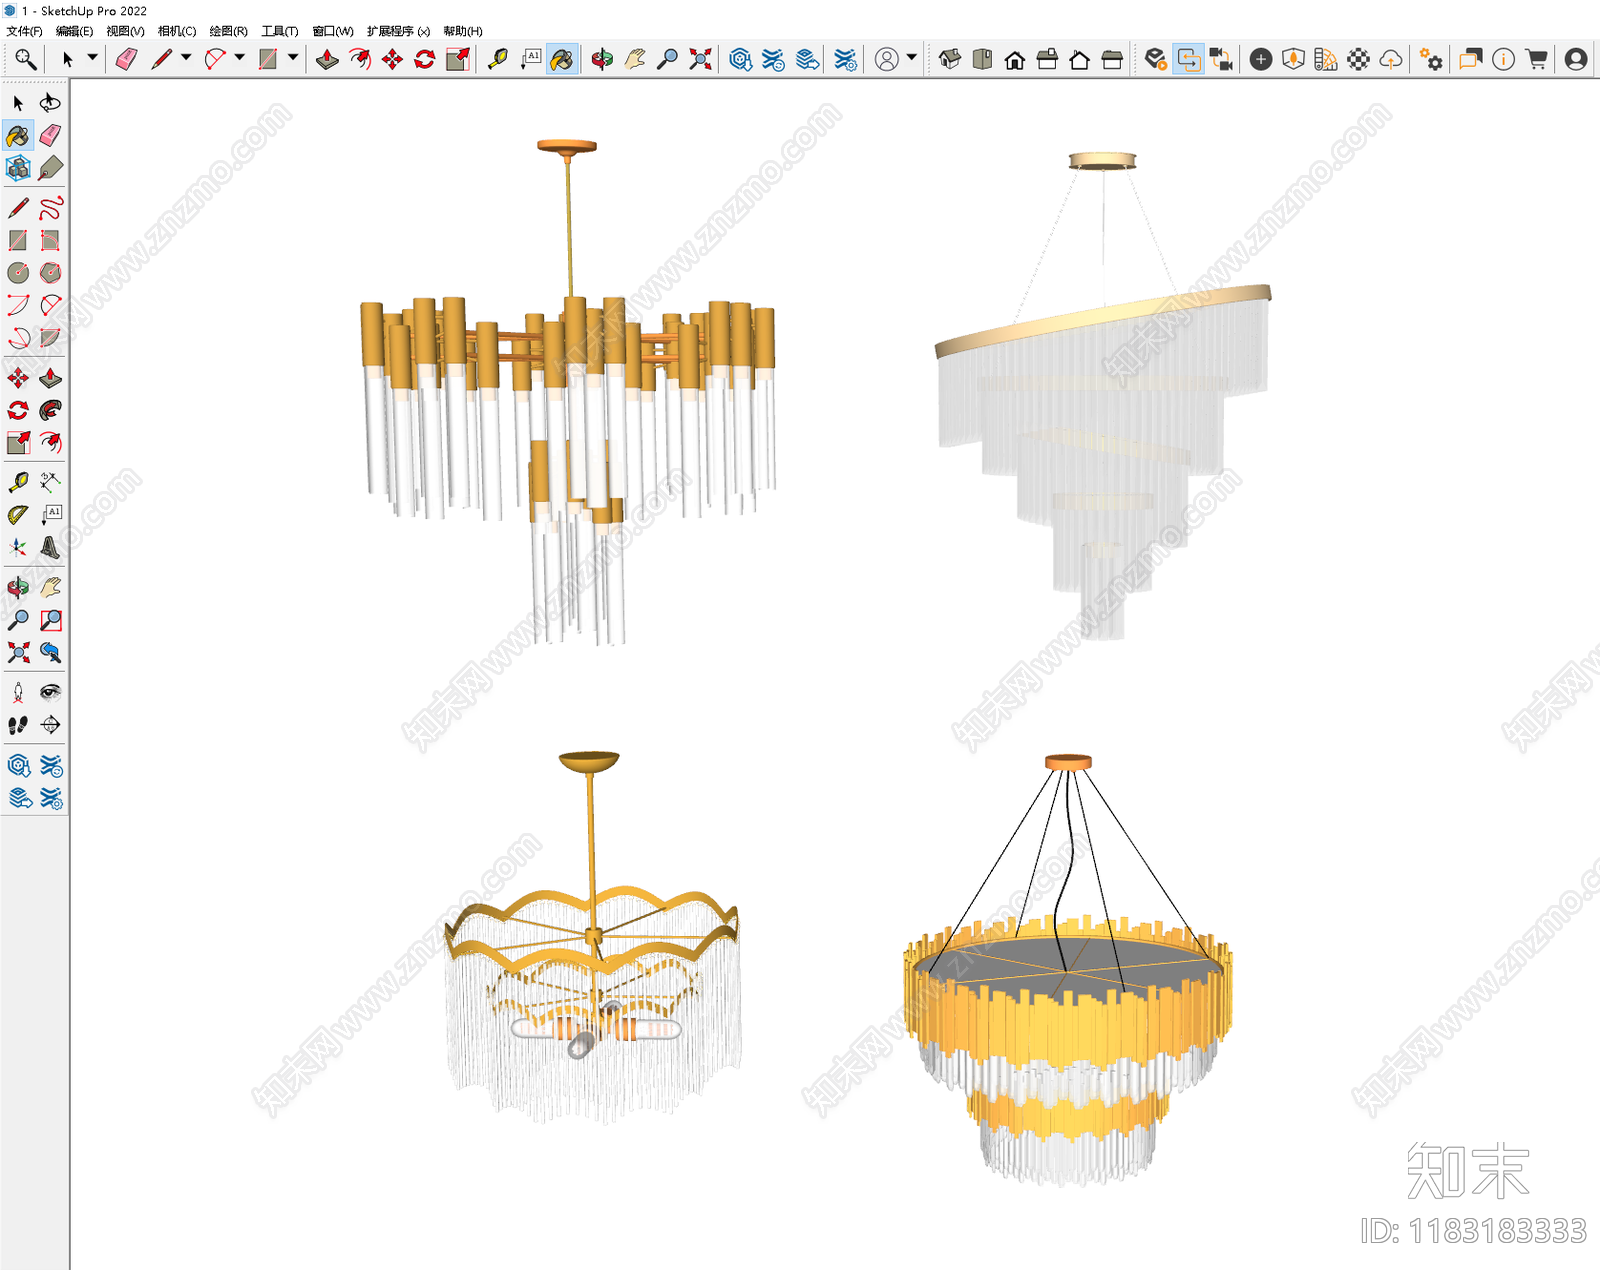The width and height of the screenshot is (1600, 1270).
Task: Select the Circle tool
Action: 18,272
